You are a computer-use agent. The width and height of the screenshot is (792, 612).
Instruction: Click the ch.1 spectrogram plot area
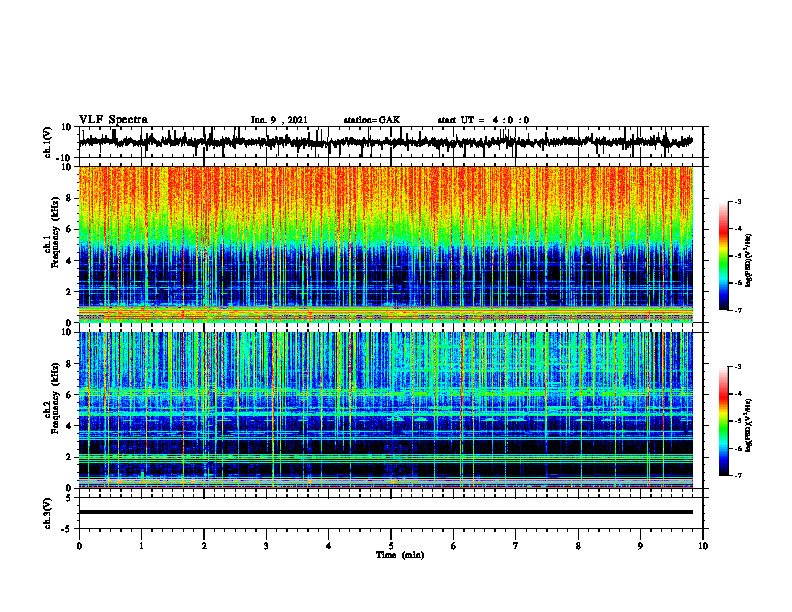pos(385,244)
